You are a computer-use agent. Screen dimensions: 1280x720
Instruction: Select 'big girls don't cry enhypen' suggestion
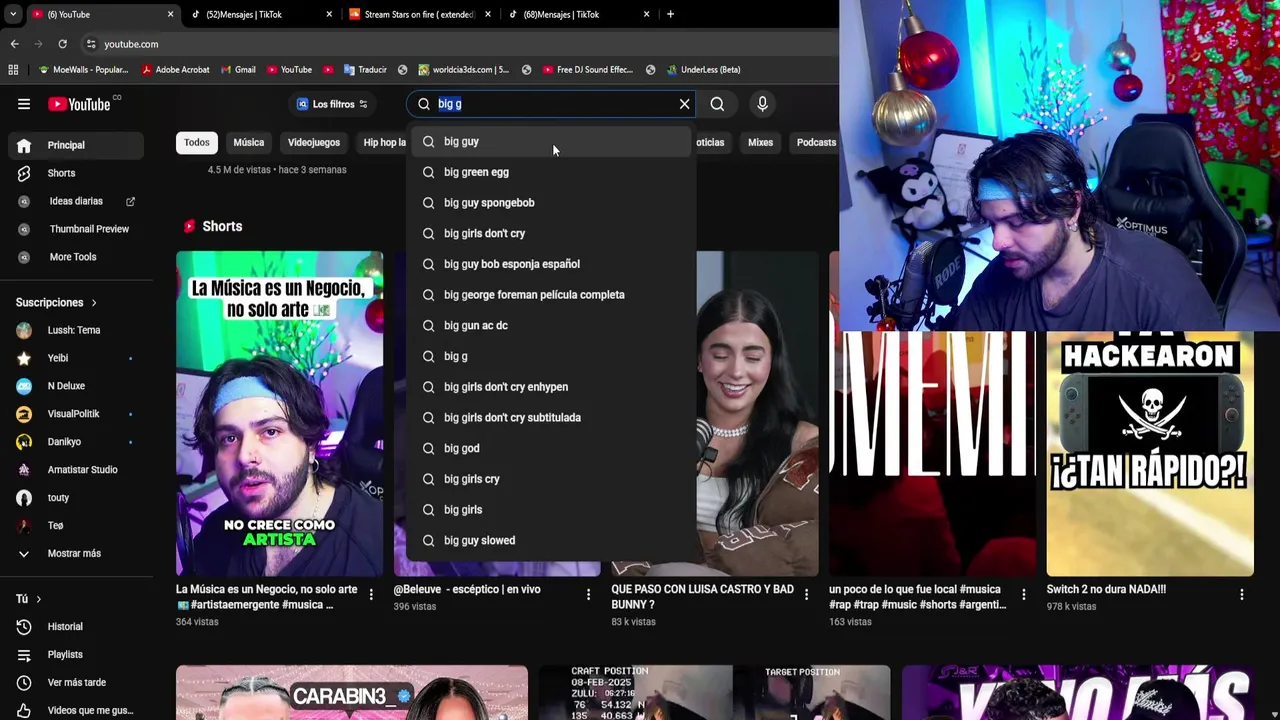[551, 387]
